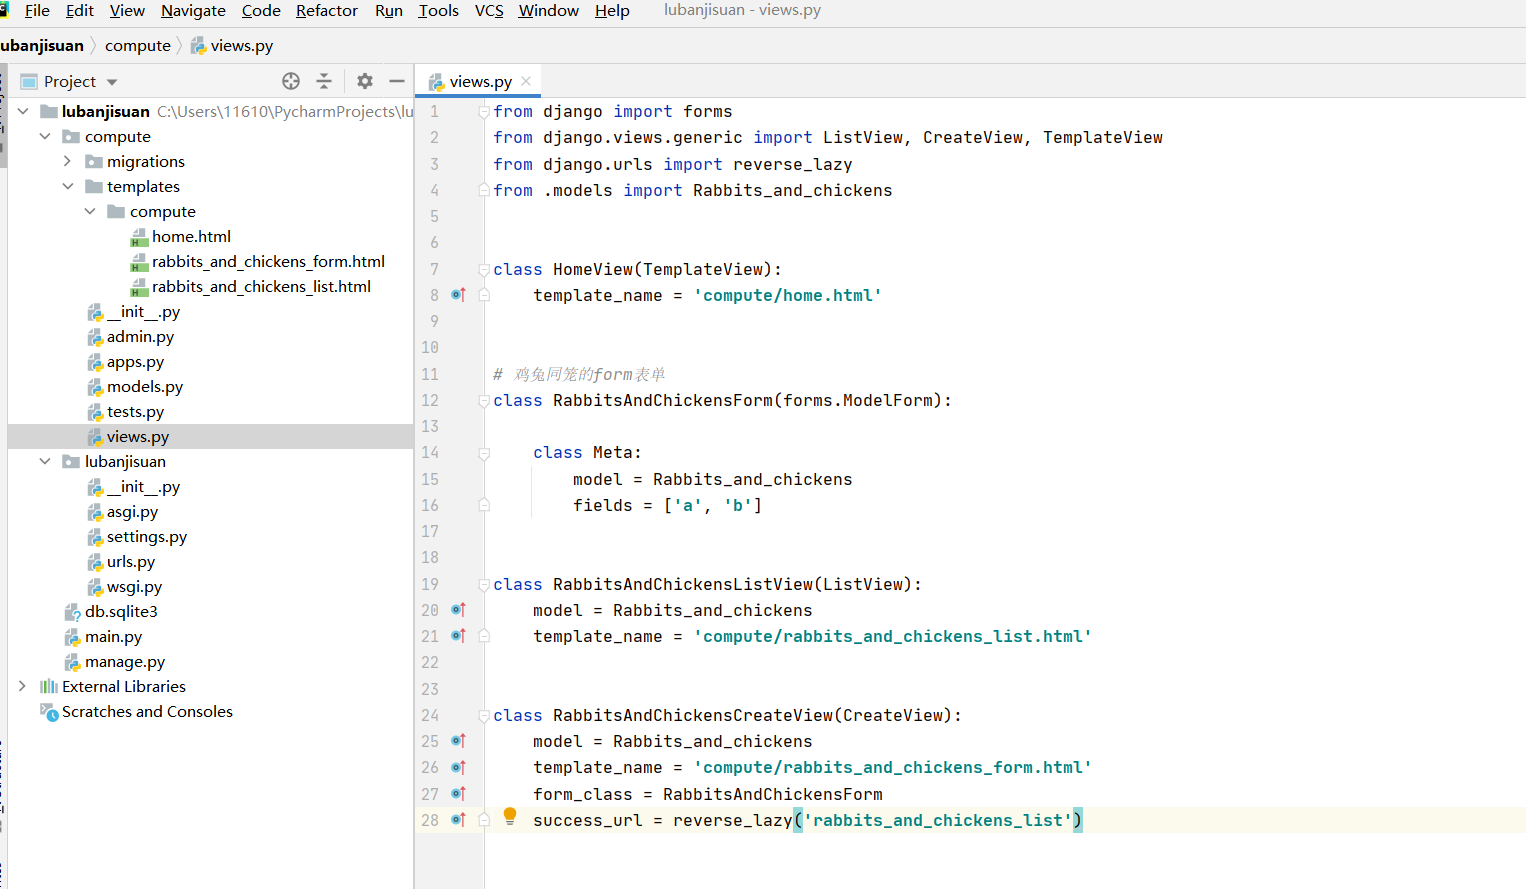This screenshot has width=1526, height=889.
Task: Collapse the compute subfolder under templates
Action: click(x=90, y=211)
